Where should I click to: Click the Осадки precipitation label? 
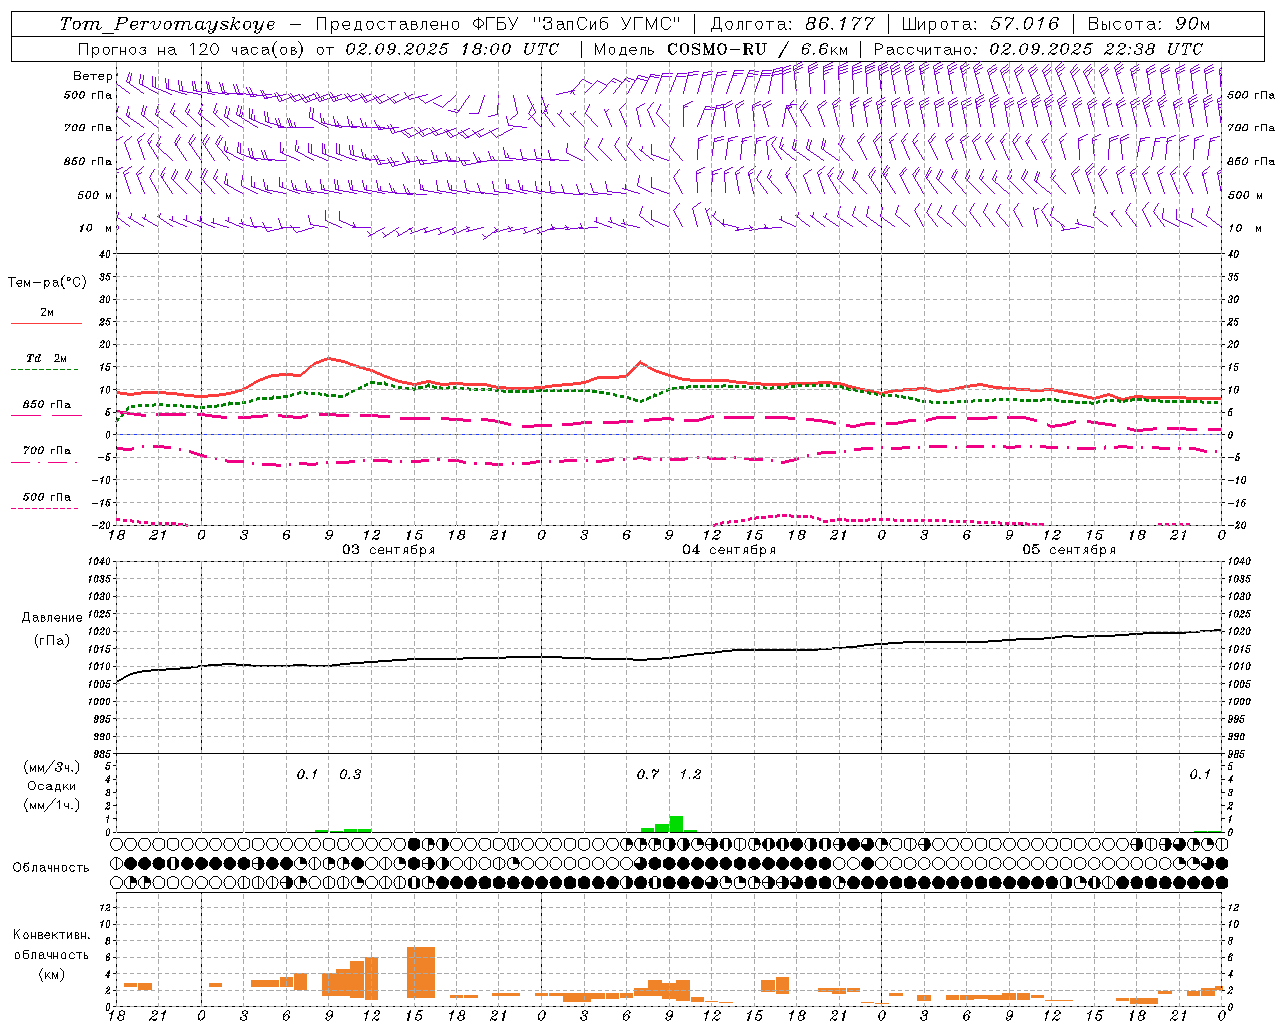click(x=51, y=786)
